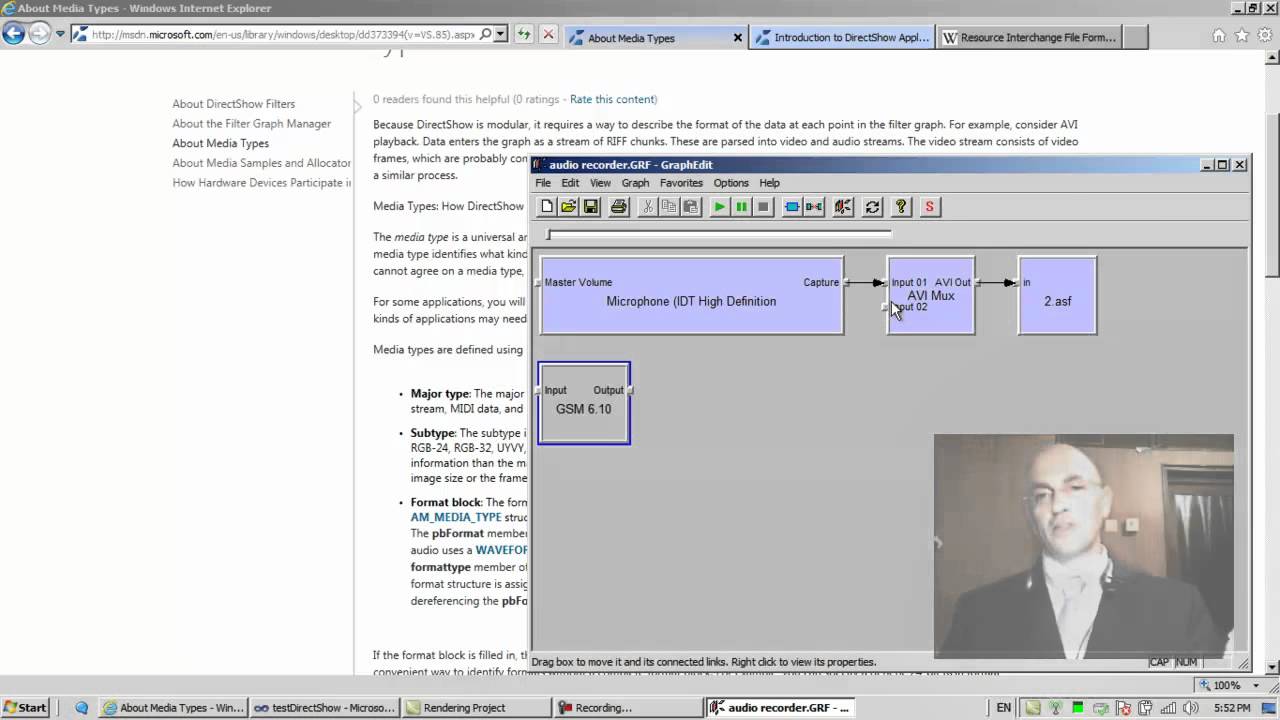This screenshot has width=1280, height=720.
Task: Click the Refresh graph icon
Action: pyautogui.click(x=872, y=207)
